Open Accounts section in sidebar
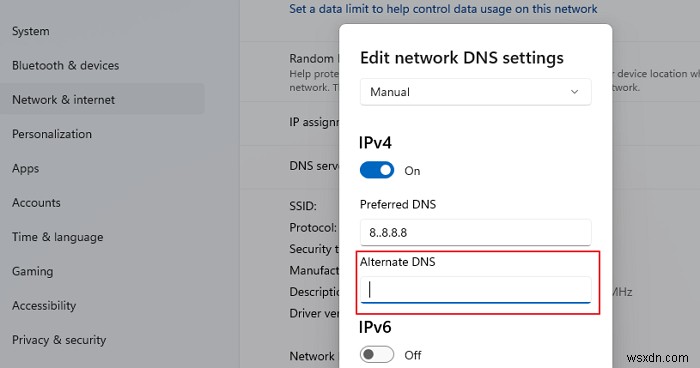700x368 pixels. [36, 203]
